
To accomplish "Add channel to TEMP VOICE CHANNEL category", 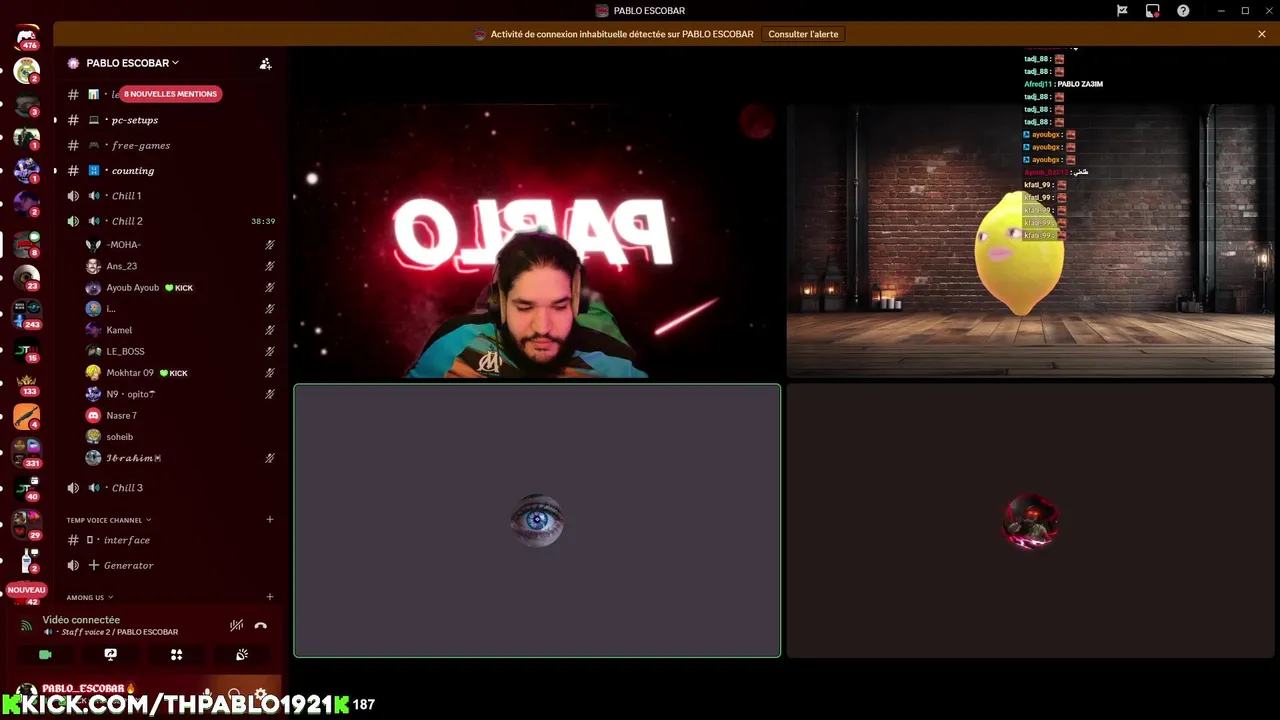I will 270,519.
